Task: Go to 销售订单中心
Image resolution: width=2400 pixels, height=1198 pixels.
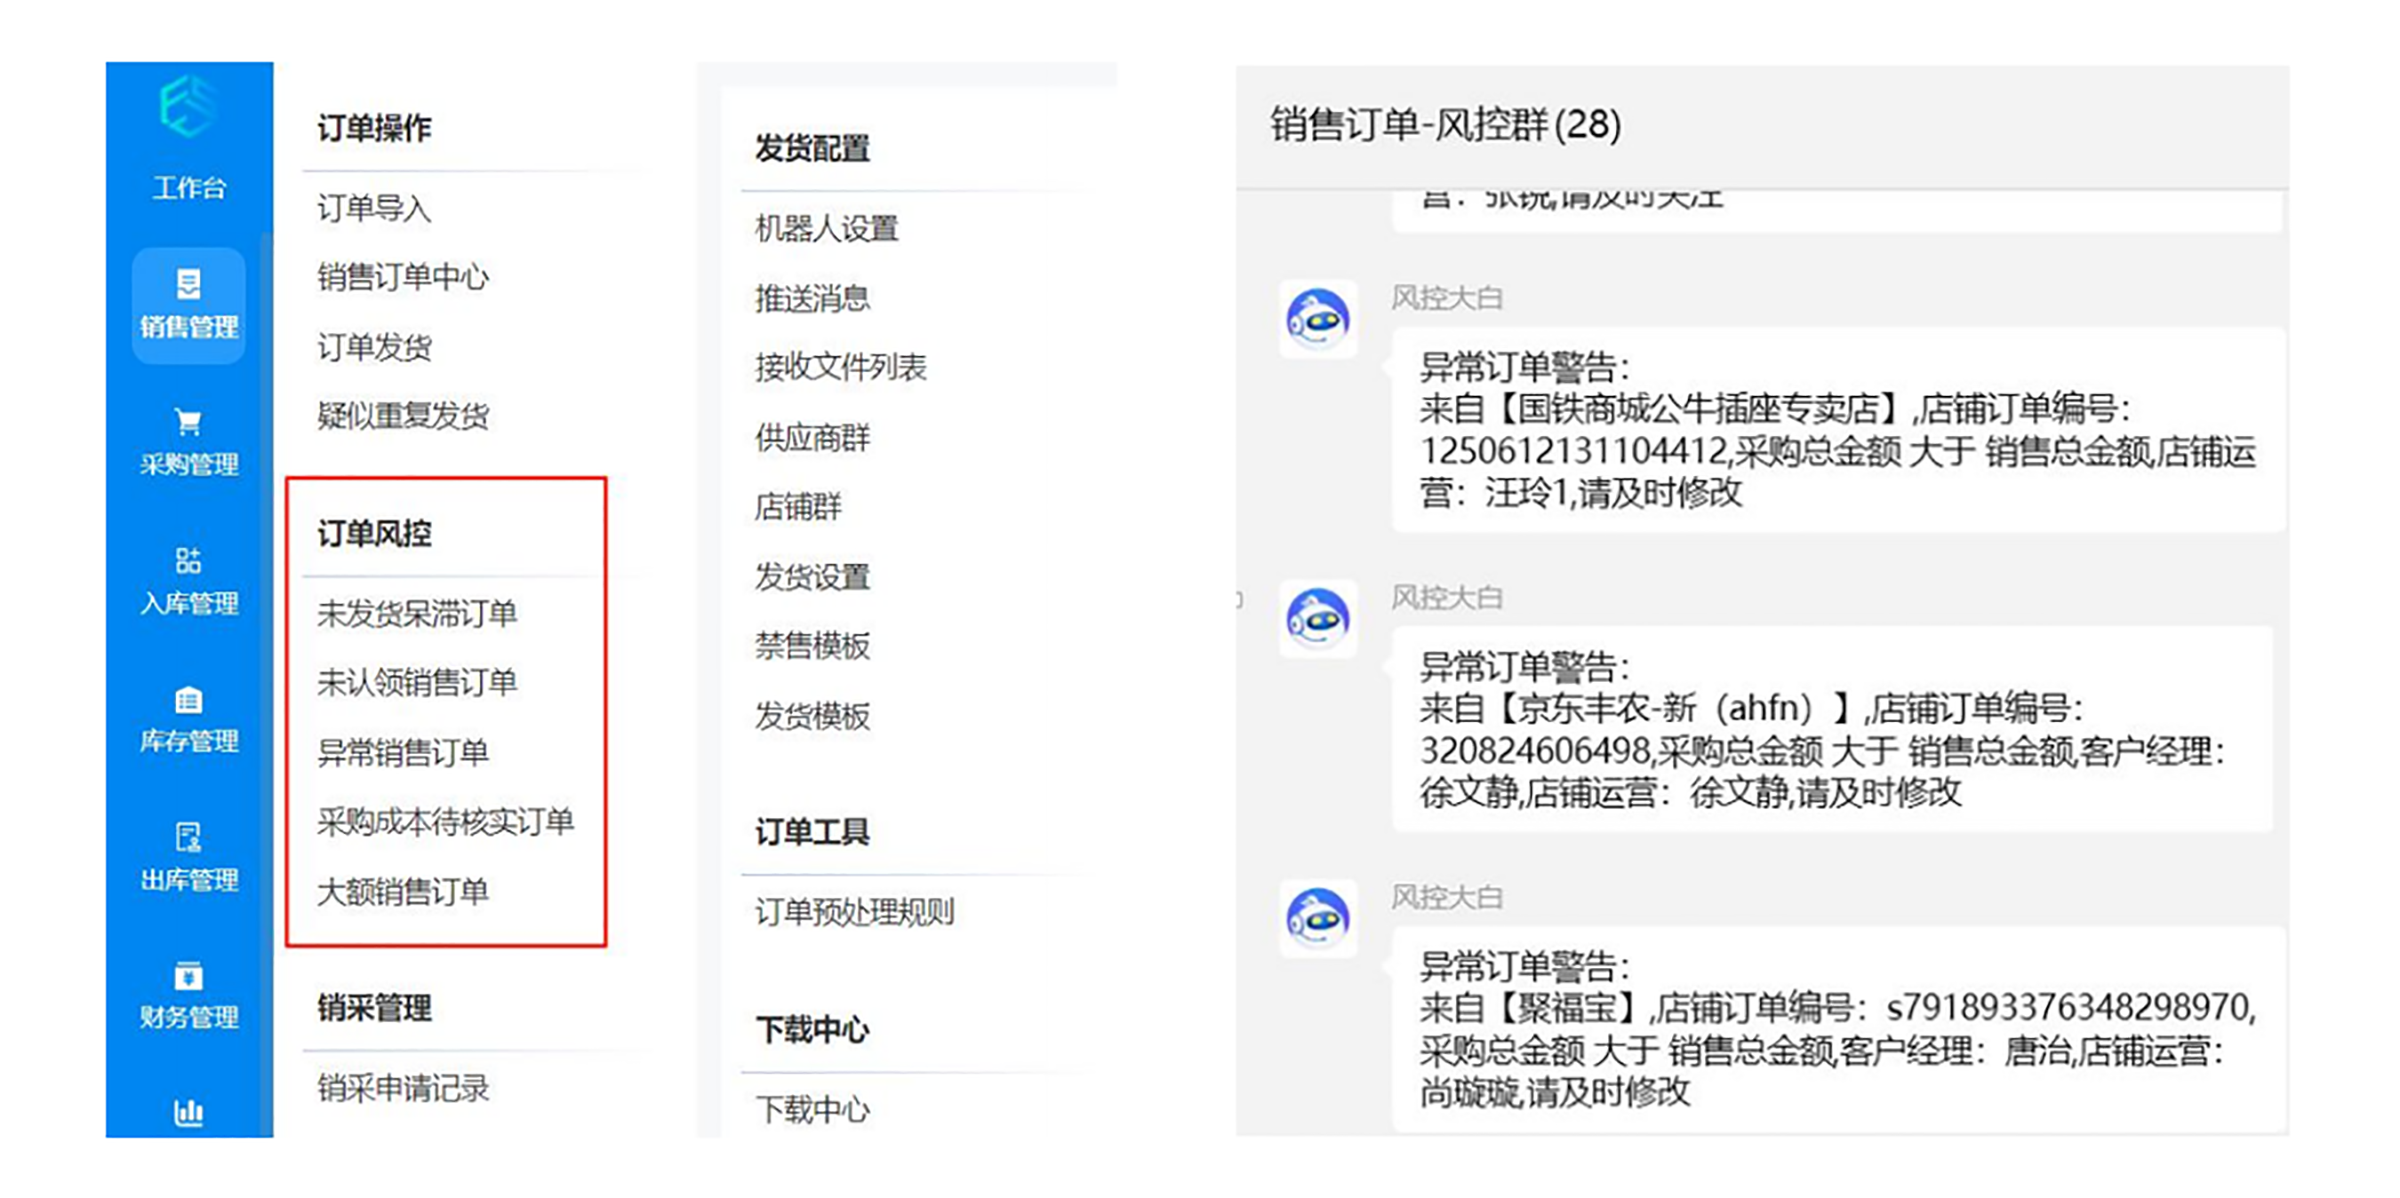Action: point(403,277)
